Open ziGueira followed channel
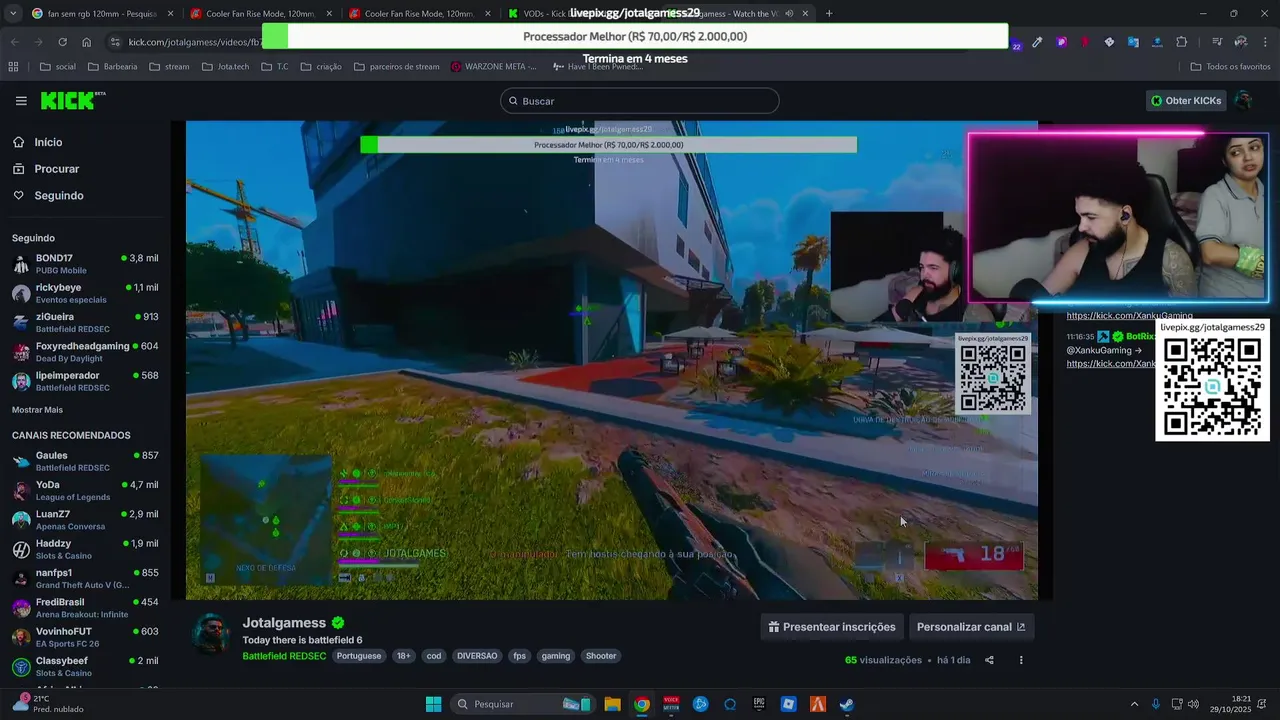This screenshot has width=1280, height=720. pyautogui.click(x=85, y=322)
